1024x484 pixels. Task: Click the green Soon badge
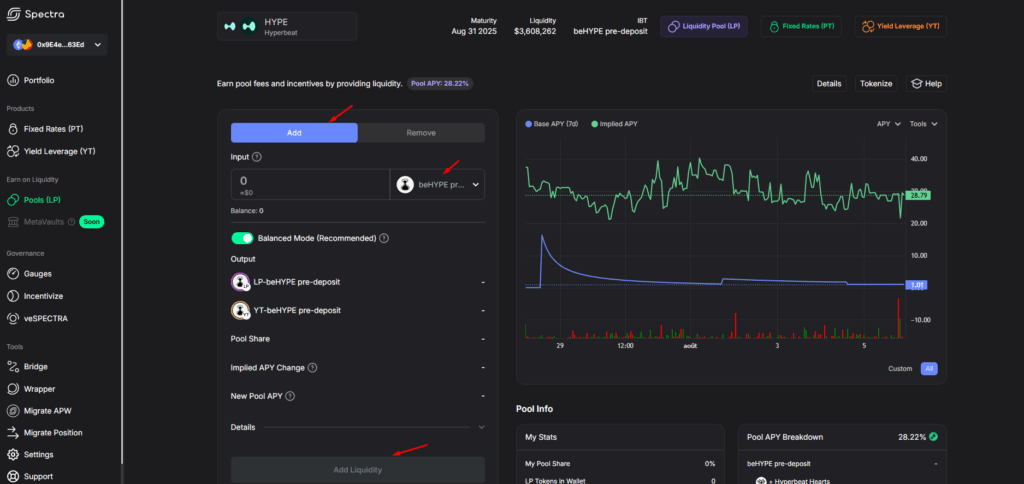tap(91, 222)
